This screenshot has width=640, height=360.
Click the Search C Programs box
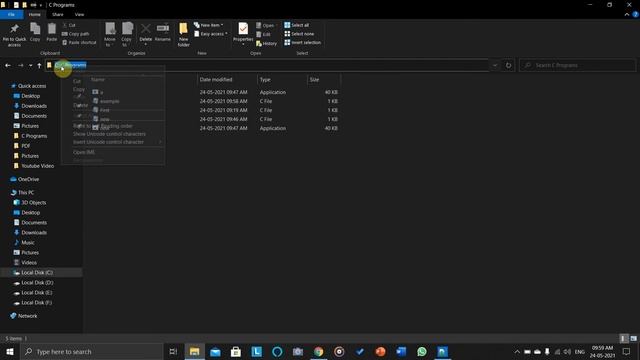[x=578, y=65]
